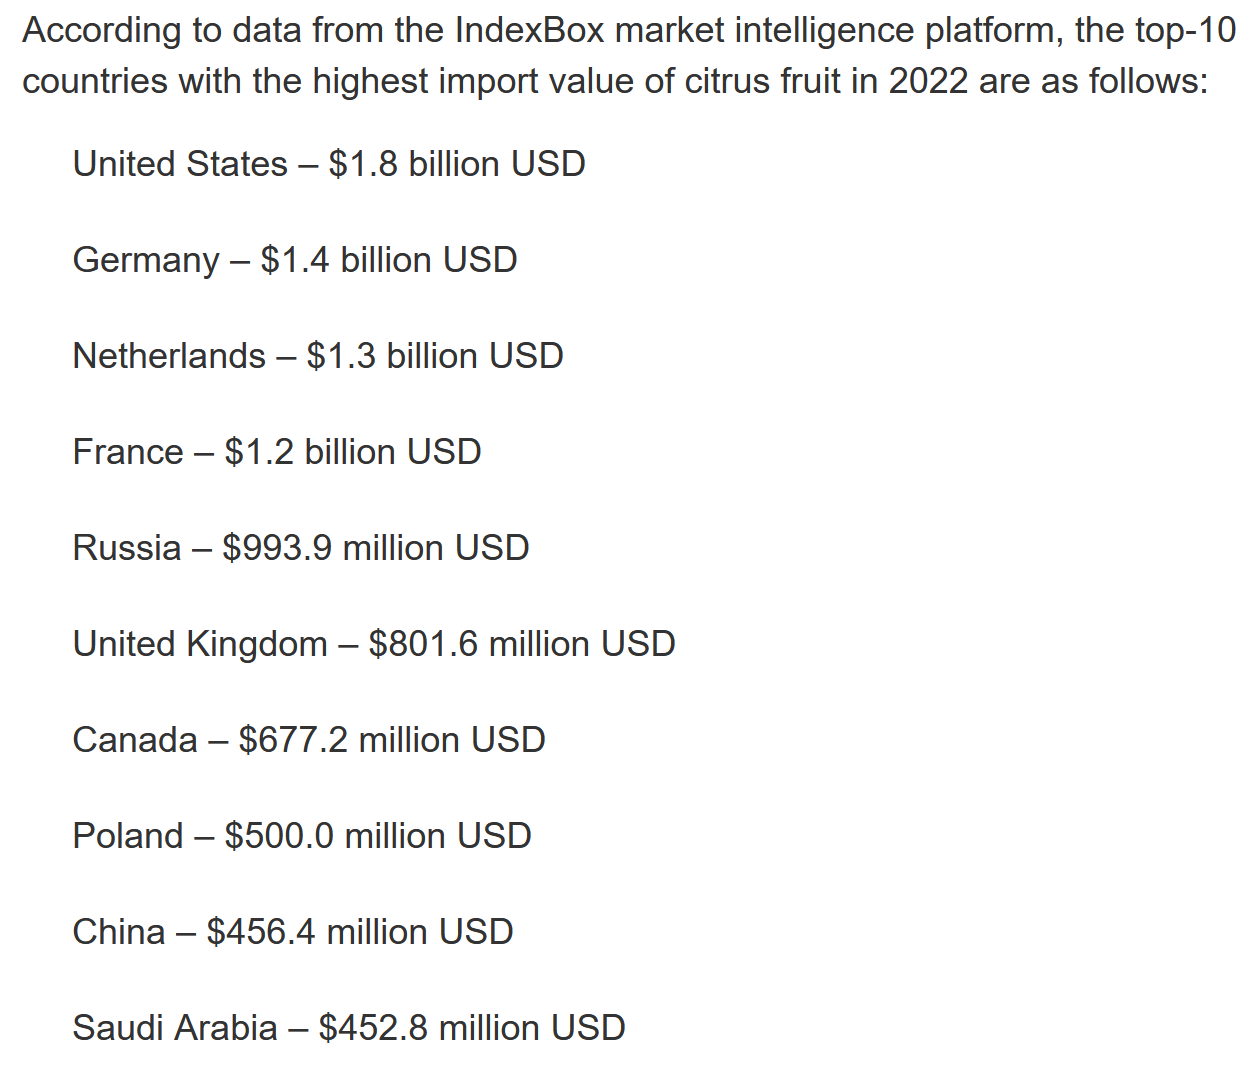Screen dimensions: 1241x1071
Task: Click the Germany $1.4 billion entry
Action: pos(295,260)
